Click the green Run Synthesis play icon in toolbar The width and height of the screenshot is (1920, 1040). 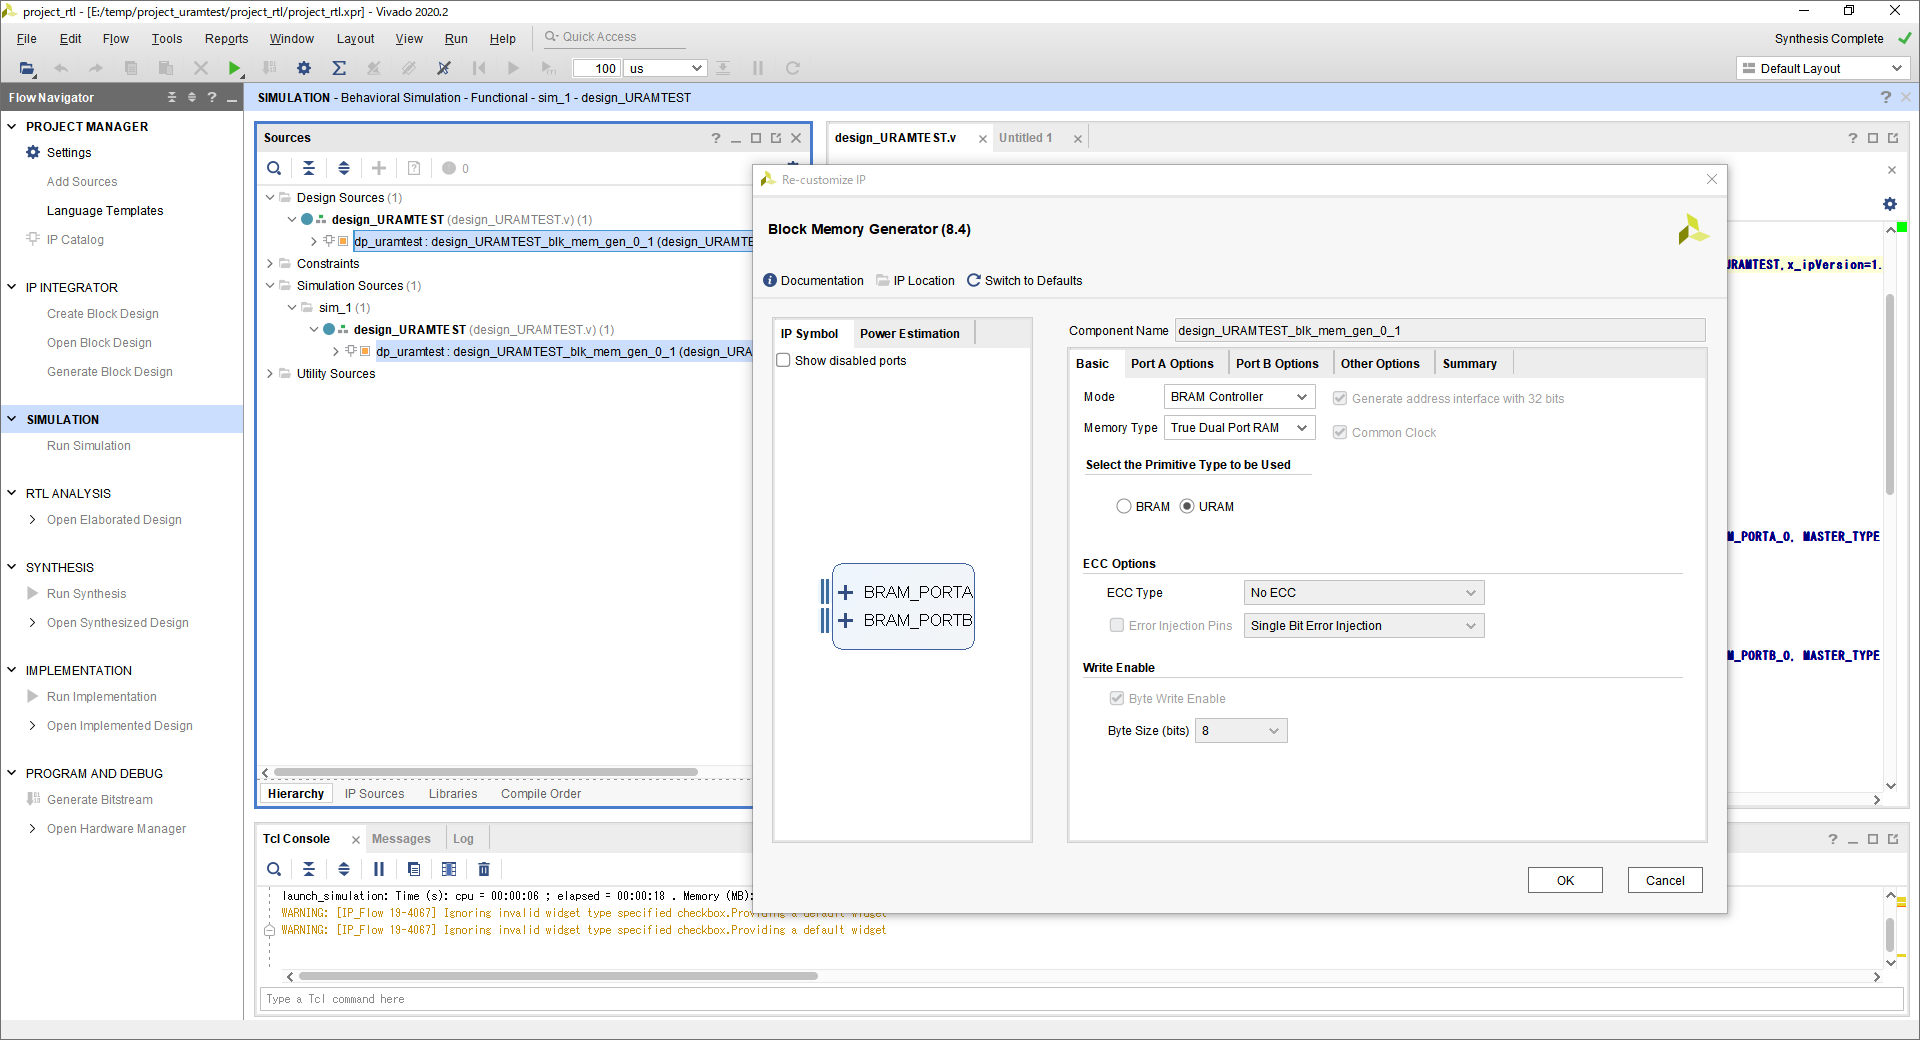(x=234, y=68)
